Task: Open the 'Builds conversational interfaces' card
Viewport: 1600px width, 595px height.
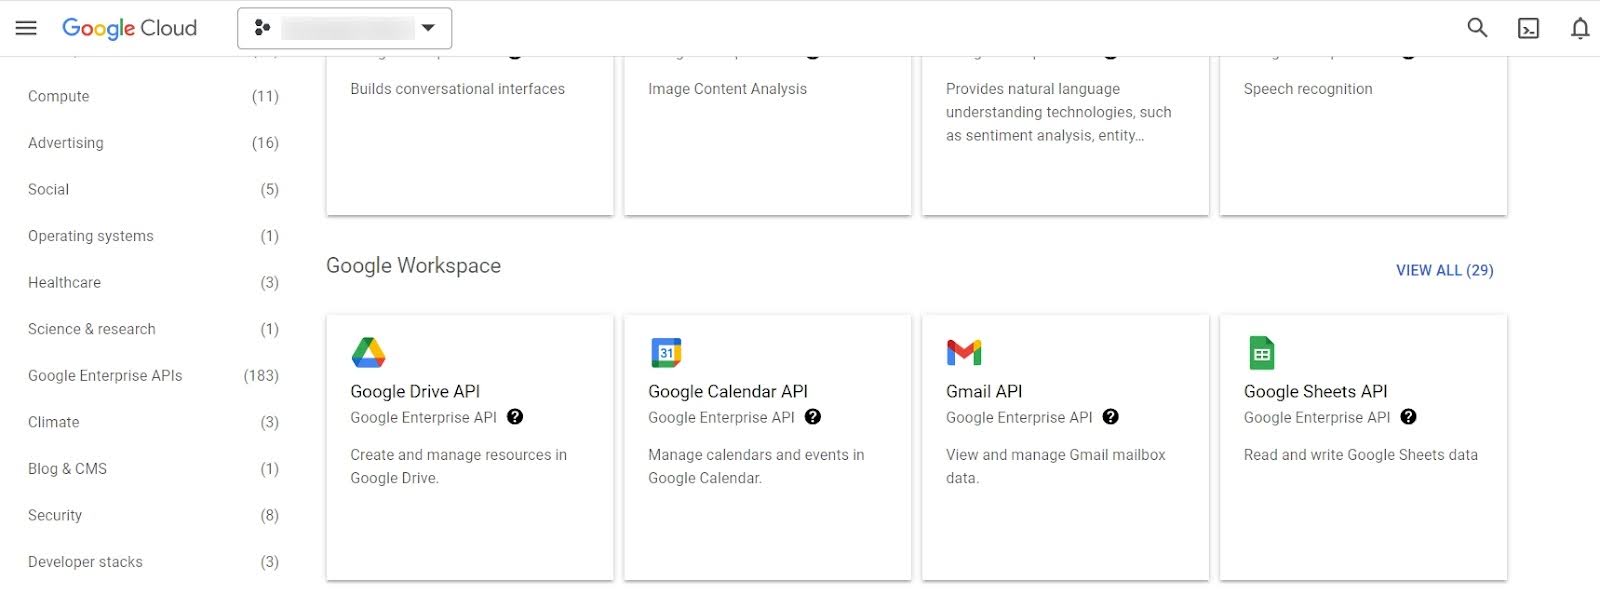Action: click(470, 135)
